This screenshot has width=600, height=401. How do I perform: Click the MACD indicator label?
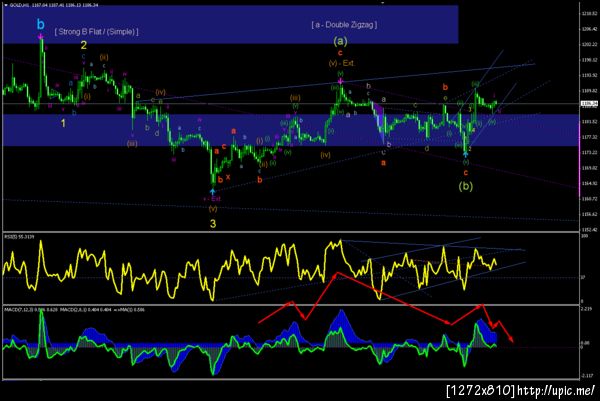coord(75,309)
